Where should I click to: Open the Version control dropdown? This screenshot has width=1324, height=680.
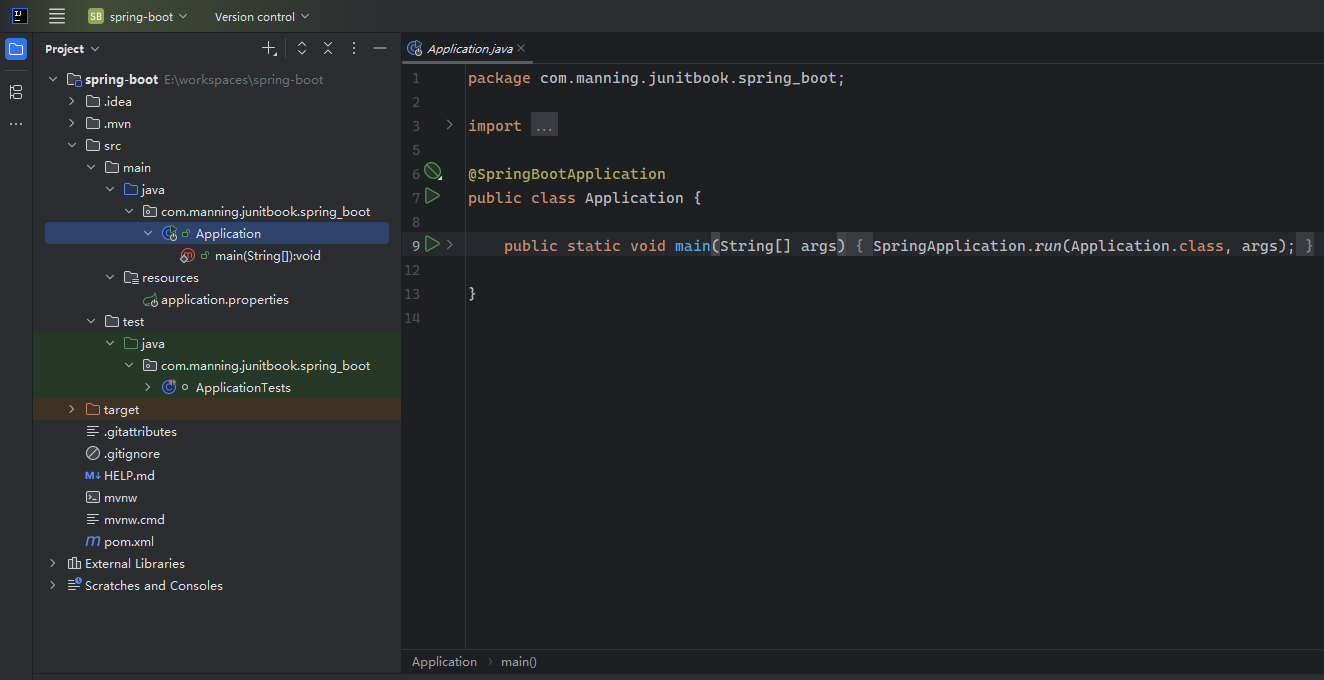(262, 16)
